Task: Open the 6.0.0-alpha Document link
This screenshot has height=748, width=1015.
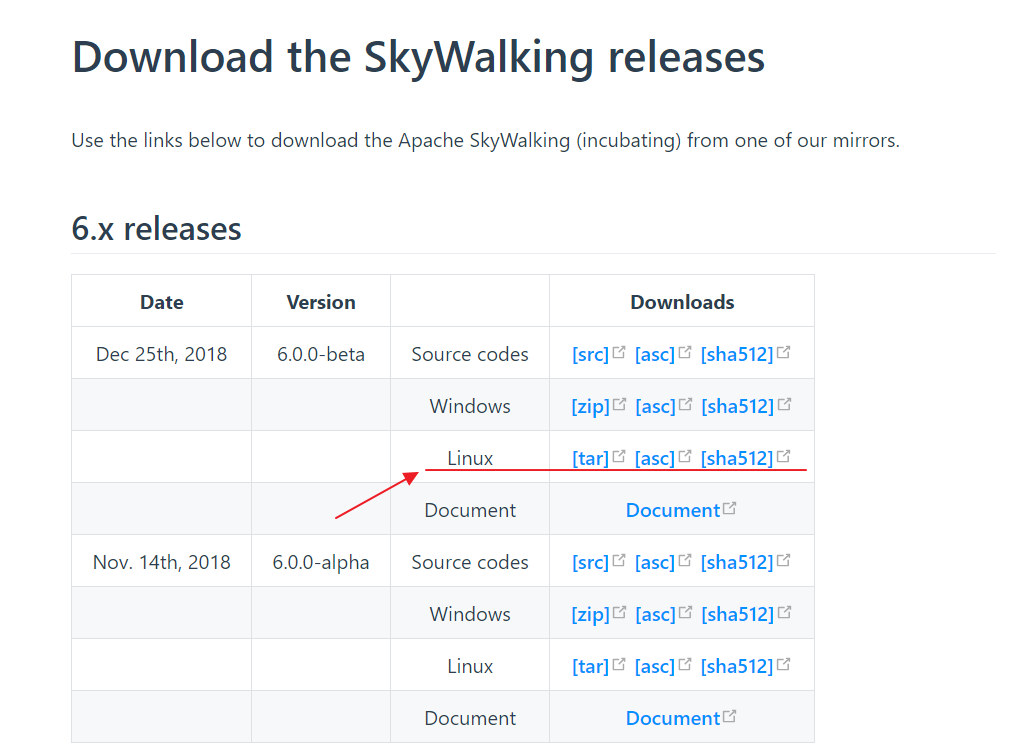Action: (673, 718)
